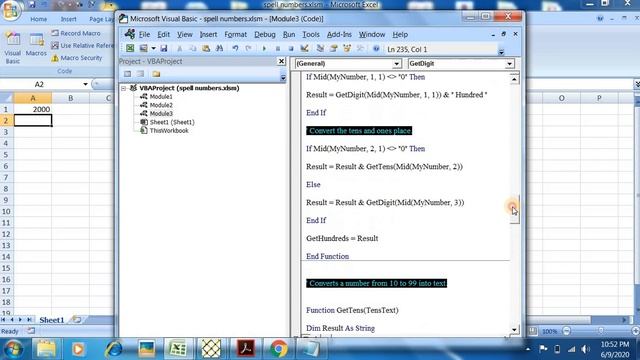This screenshot has width=640, height=360.
Task: Click the Save toolbar icon in VBA editor
Action: (x=164, y=49)
